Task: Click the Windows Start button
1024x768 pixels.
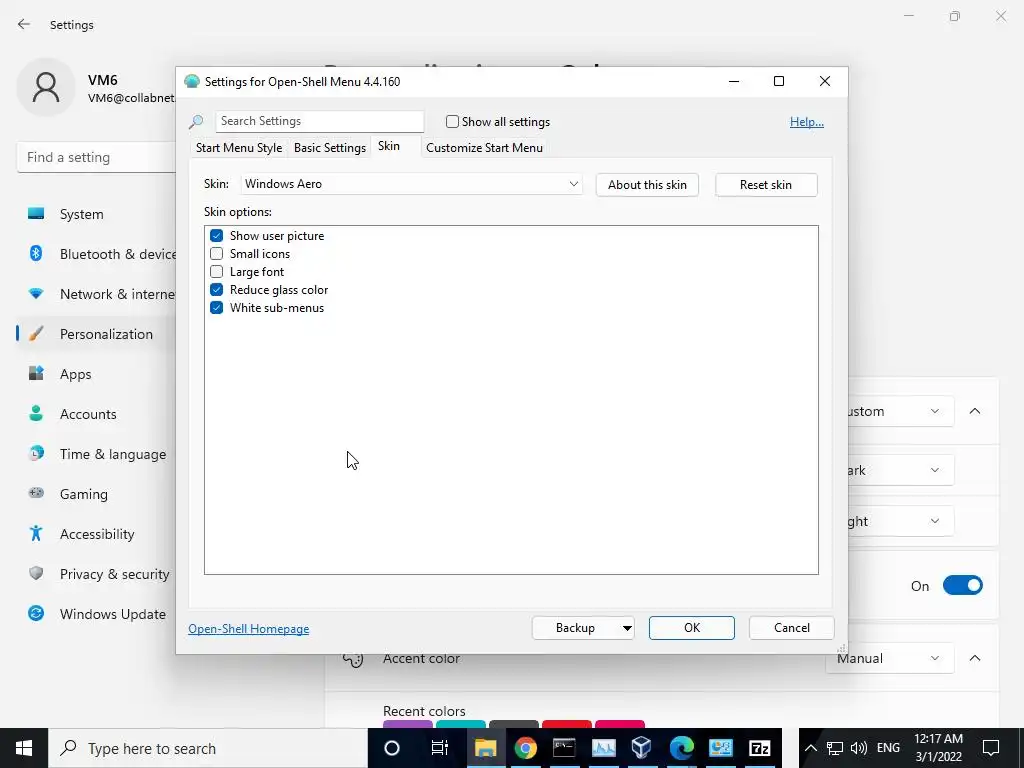Action: point(24,748)
